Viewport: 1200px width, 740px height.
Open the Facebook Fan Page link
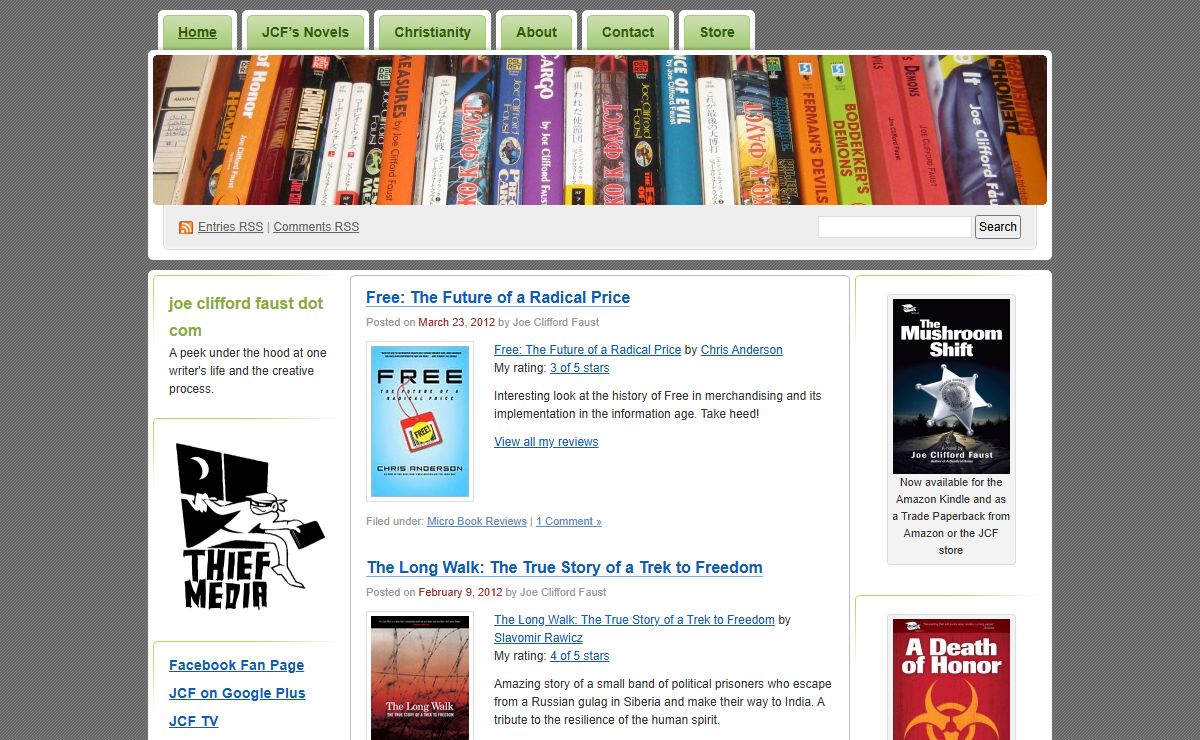pos(237,665)
